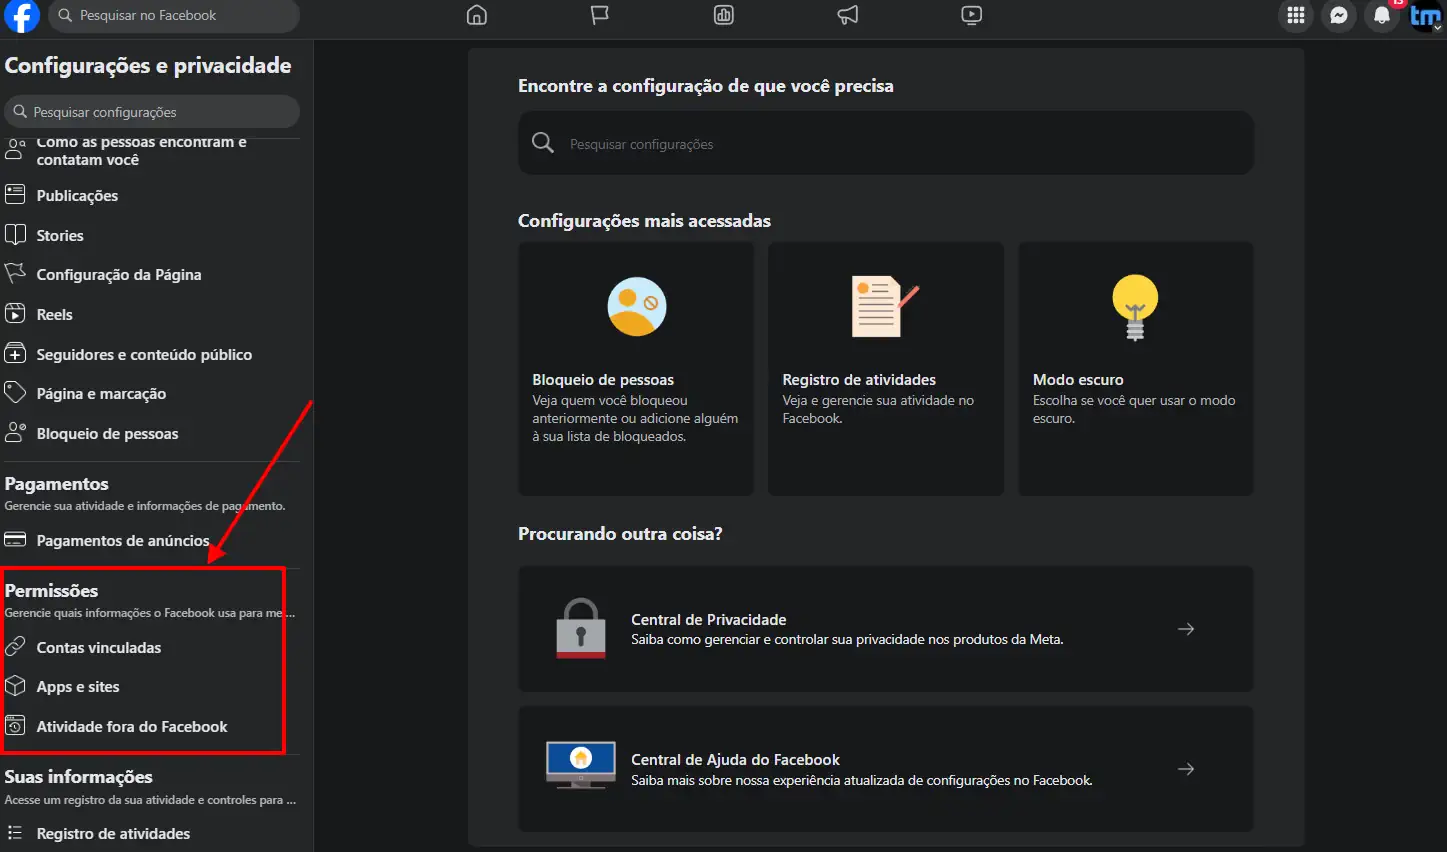Click the Modo escuro lightbulb illustration

tap(1135, 308)
